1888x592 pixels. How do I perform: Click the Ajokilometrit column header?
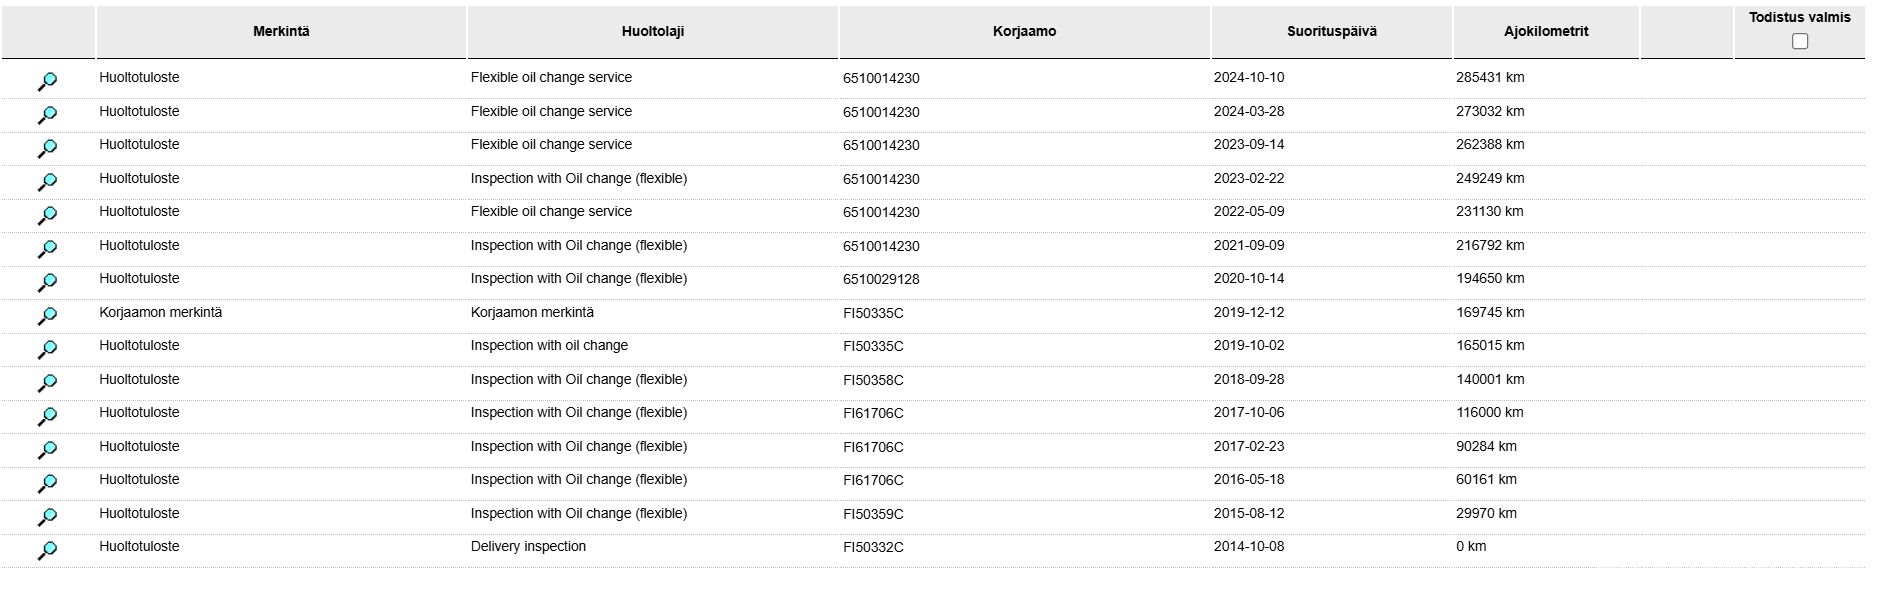1546,32
